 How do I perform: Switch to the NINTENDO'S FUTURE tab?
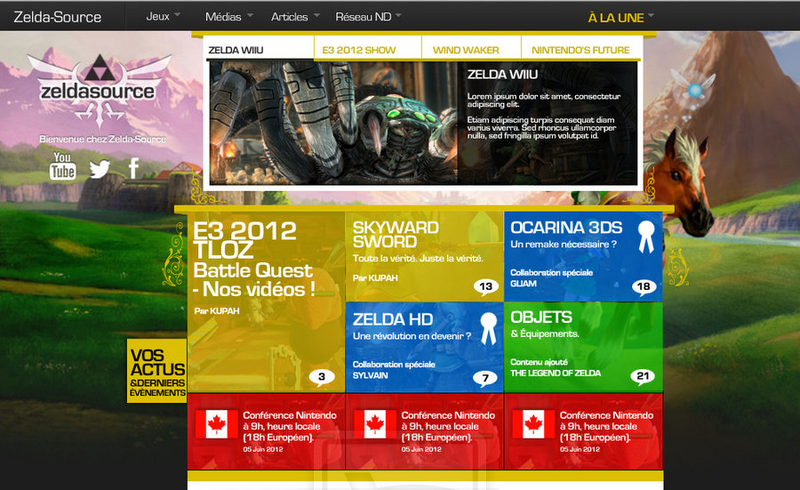point(580,50)
